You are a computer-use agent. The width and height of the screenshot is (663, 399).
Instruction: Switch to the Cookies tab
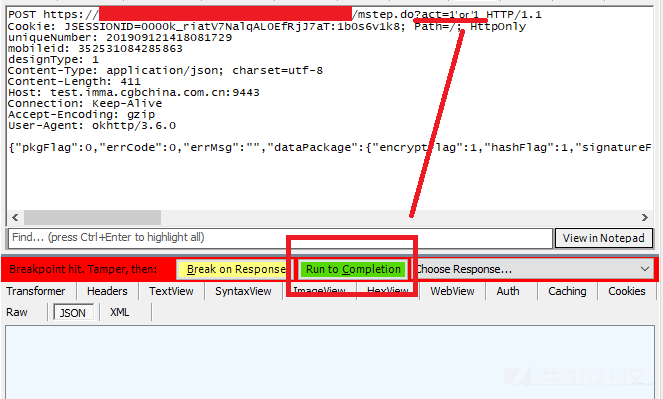click(x=627, y=291)
